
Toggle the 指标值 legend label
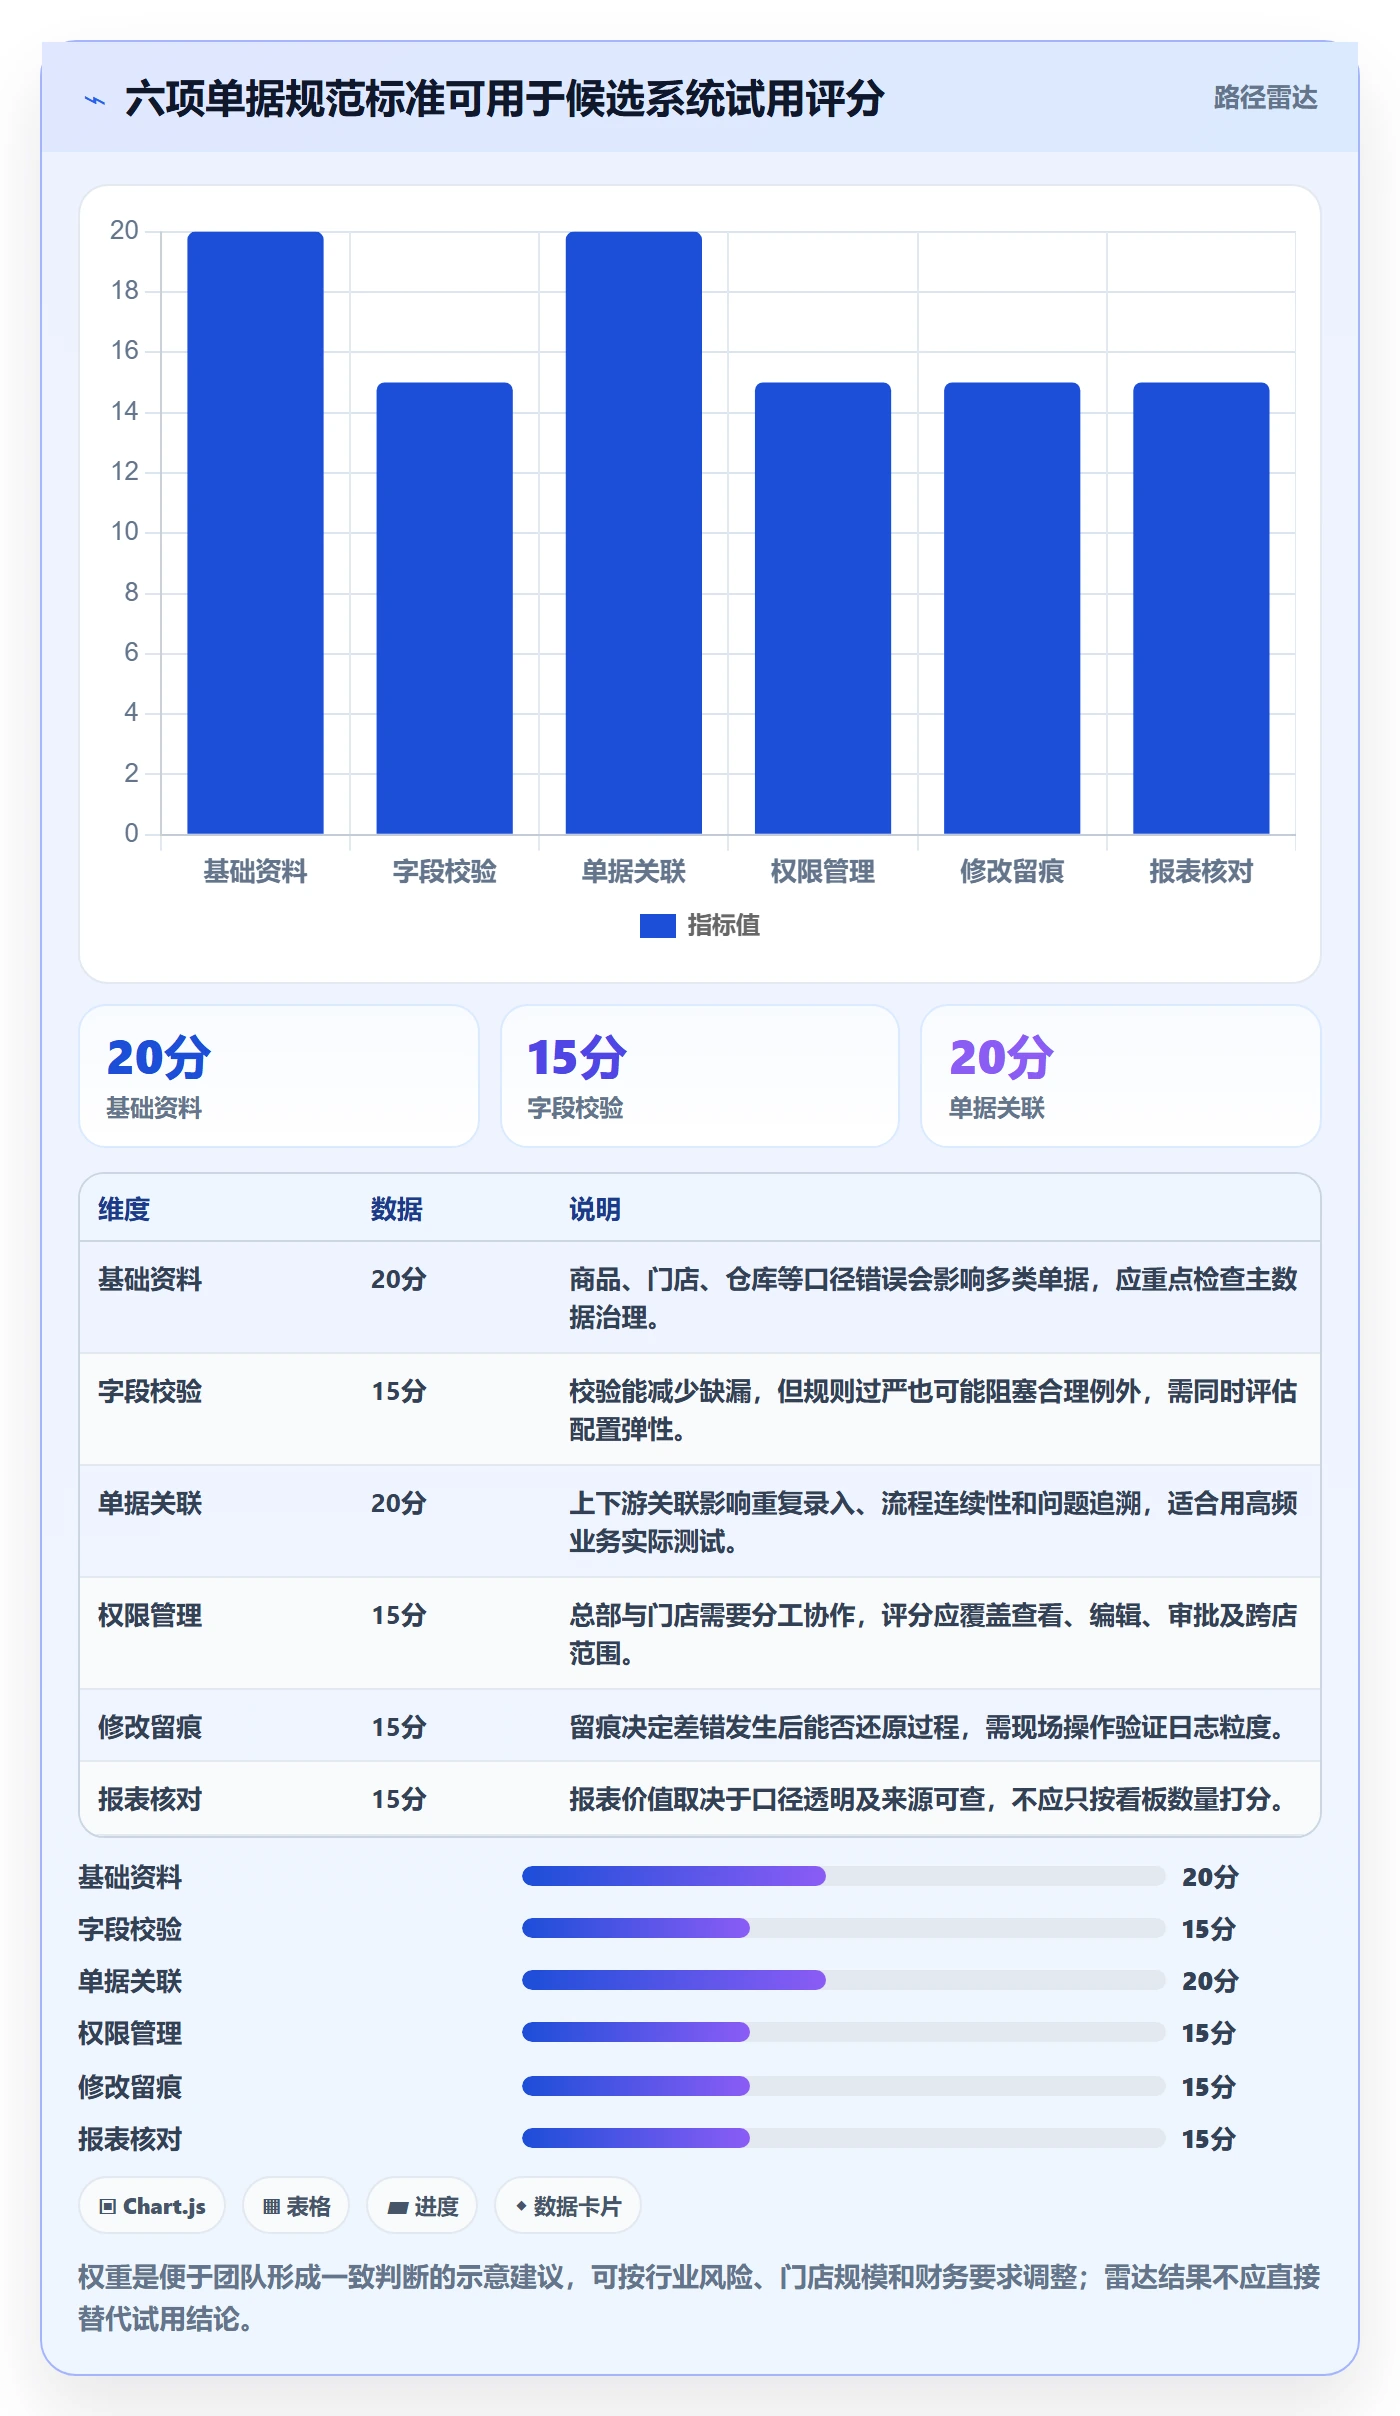(x=723, y=926)
